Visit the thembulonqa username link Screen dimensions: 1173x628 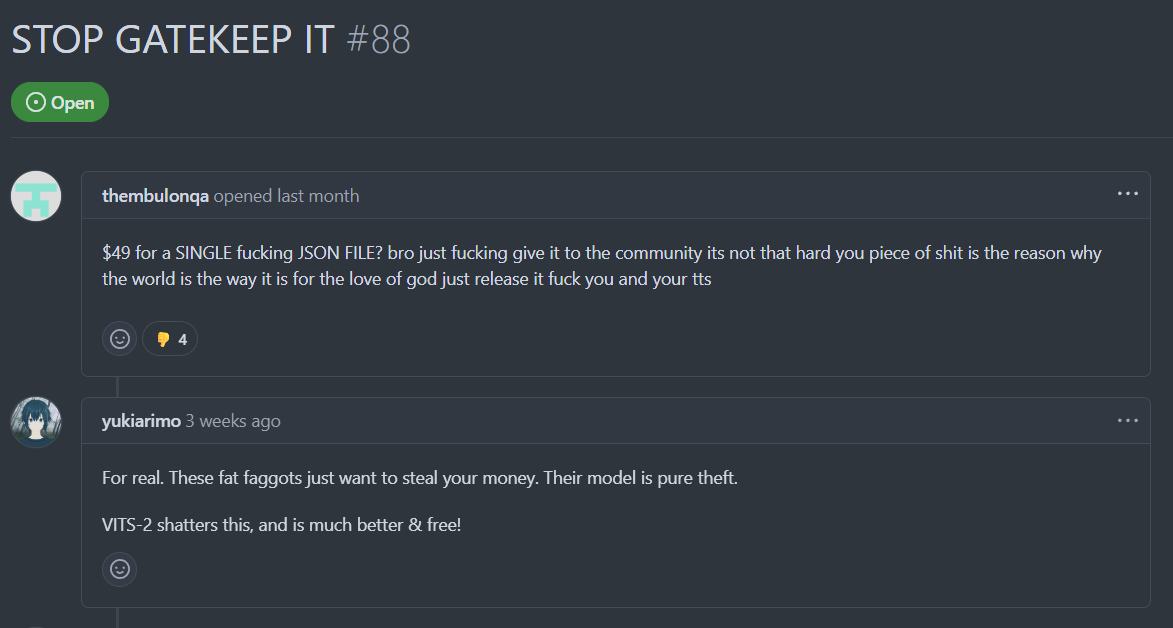pos(156,196)
